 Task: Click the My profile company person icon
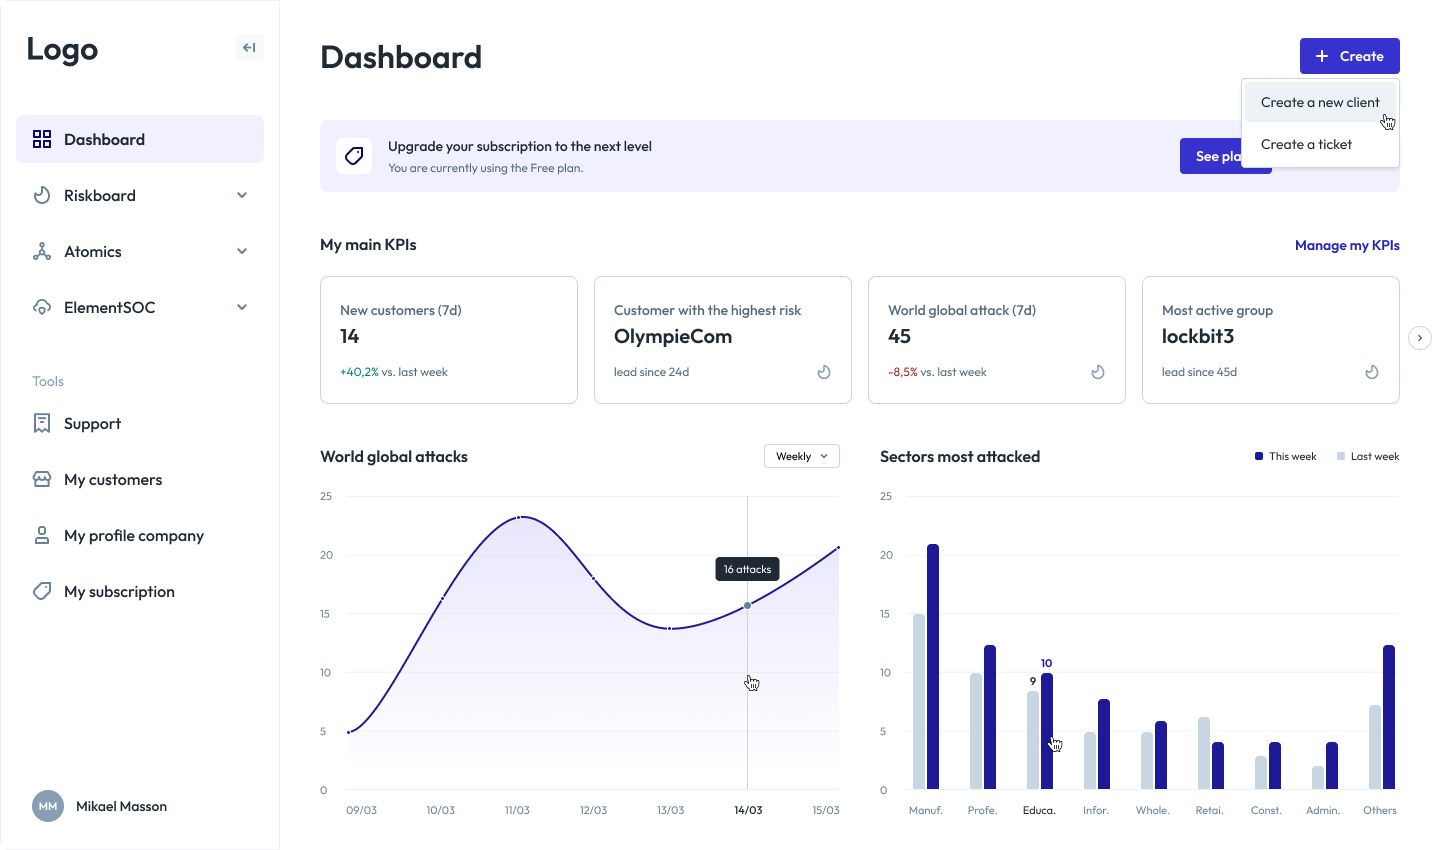pos(42,535)
